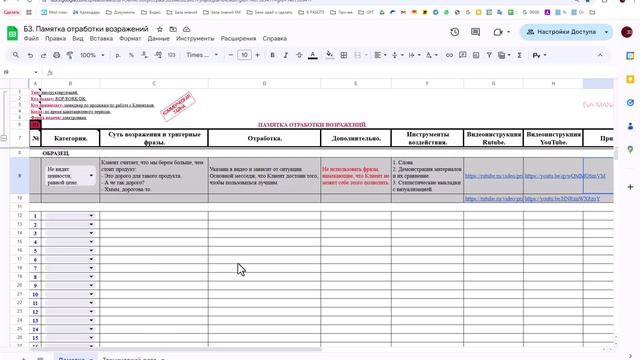
Task: Get add-ons plus icon in side panel
Action: point(630,187)
